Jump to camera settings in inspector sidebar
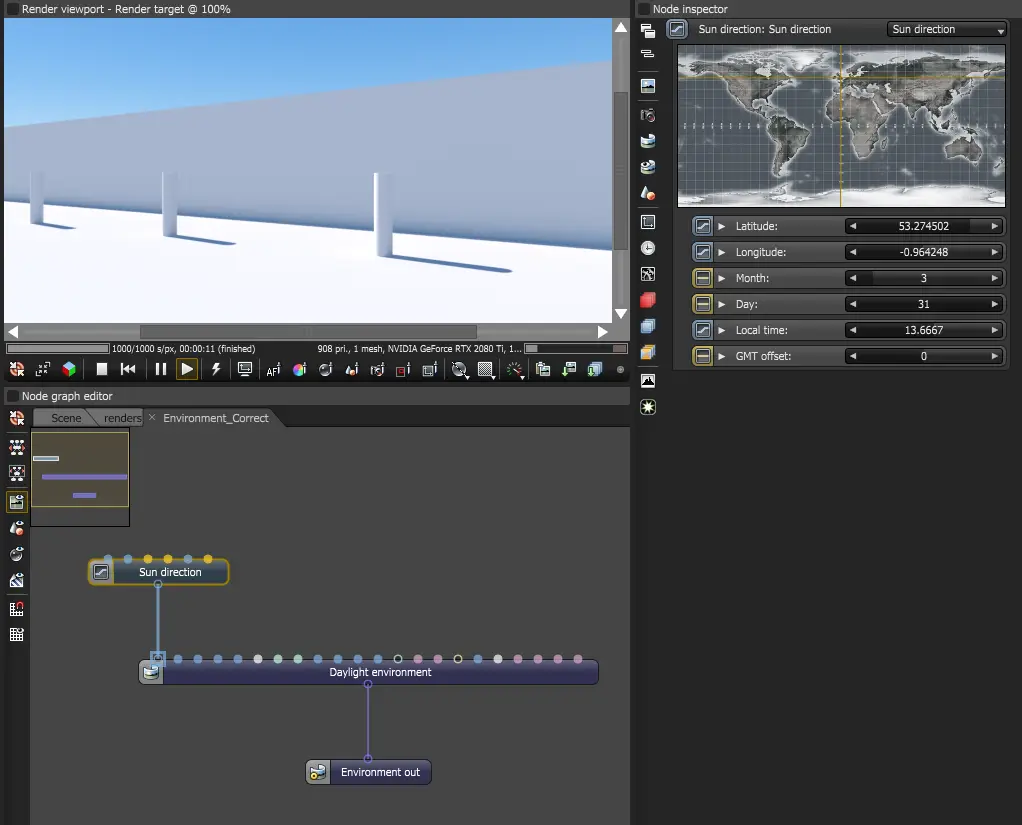Image resolution: width=1022 pixels, height=825 pixels. 648,115
